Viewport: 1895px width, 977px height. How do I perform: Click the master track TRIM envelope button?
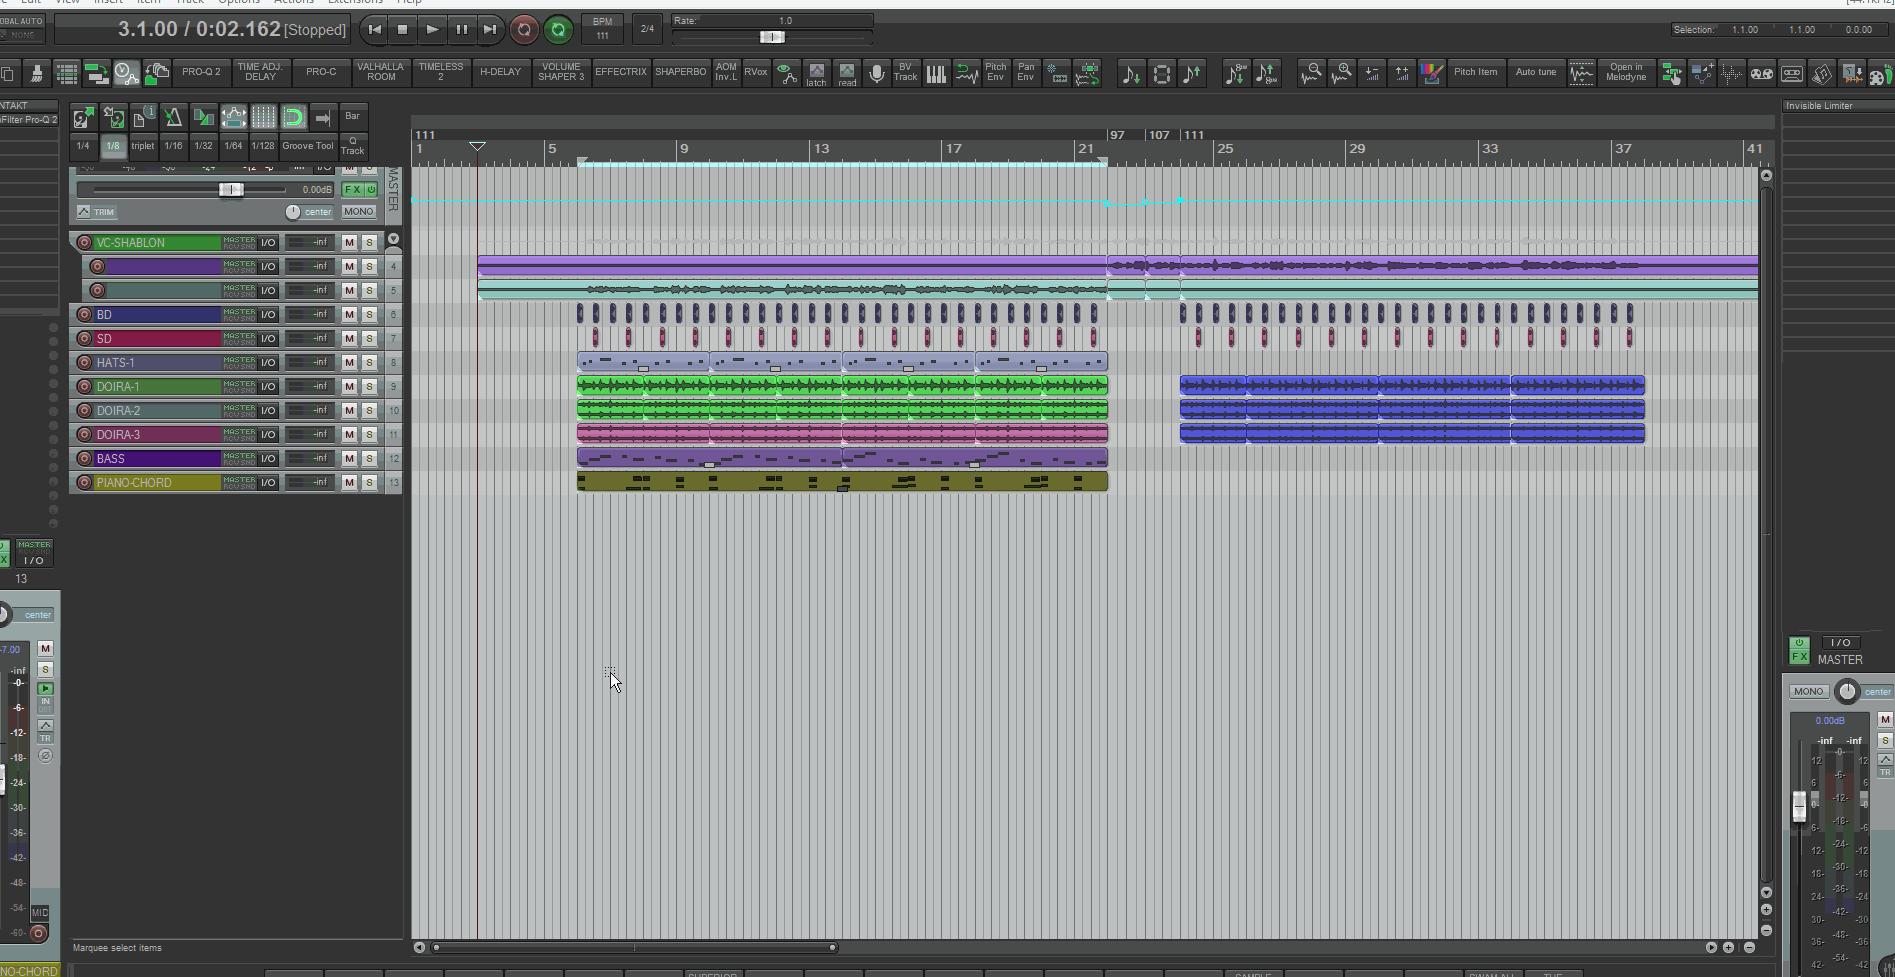pyautogui.click(x=97, y=212)
